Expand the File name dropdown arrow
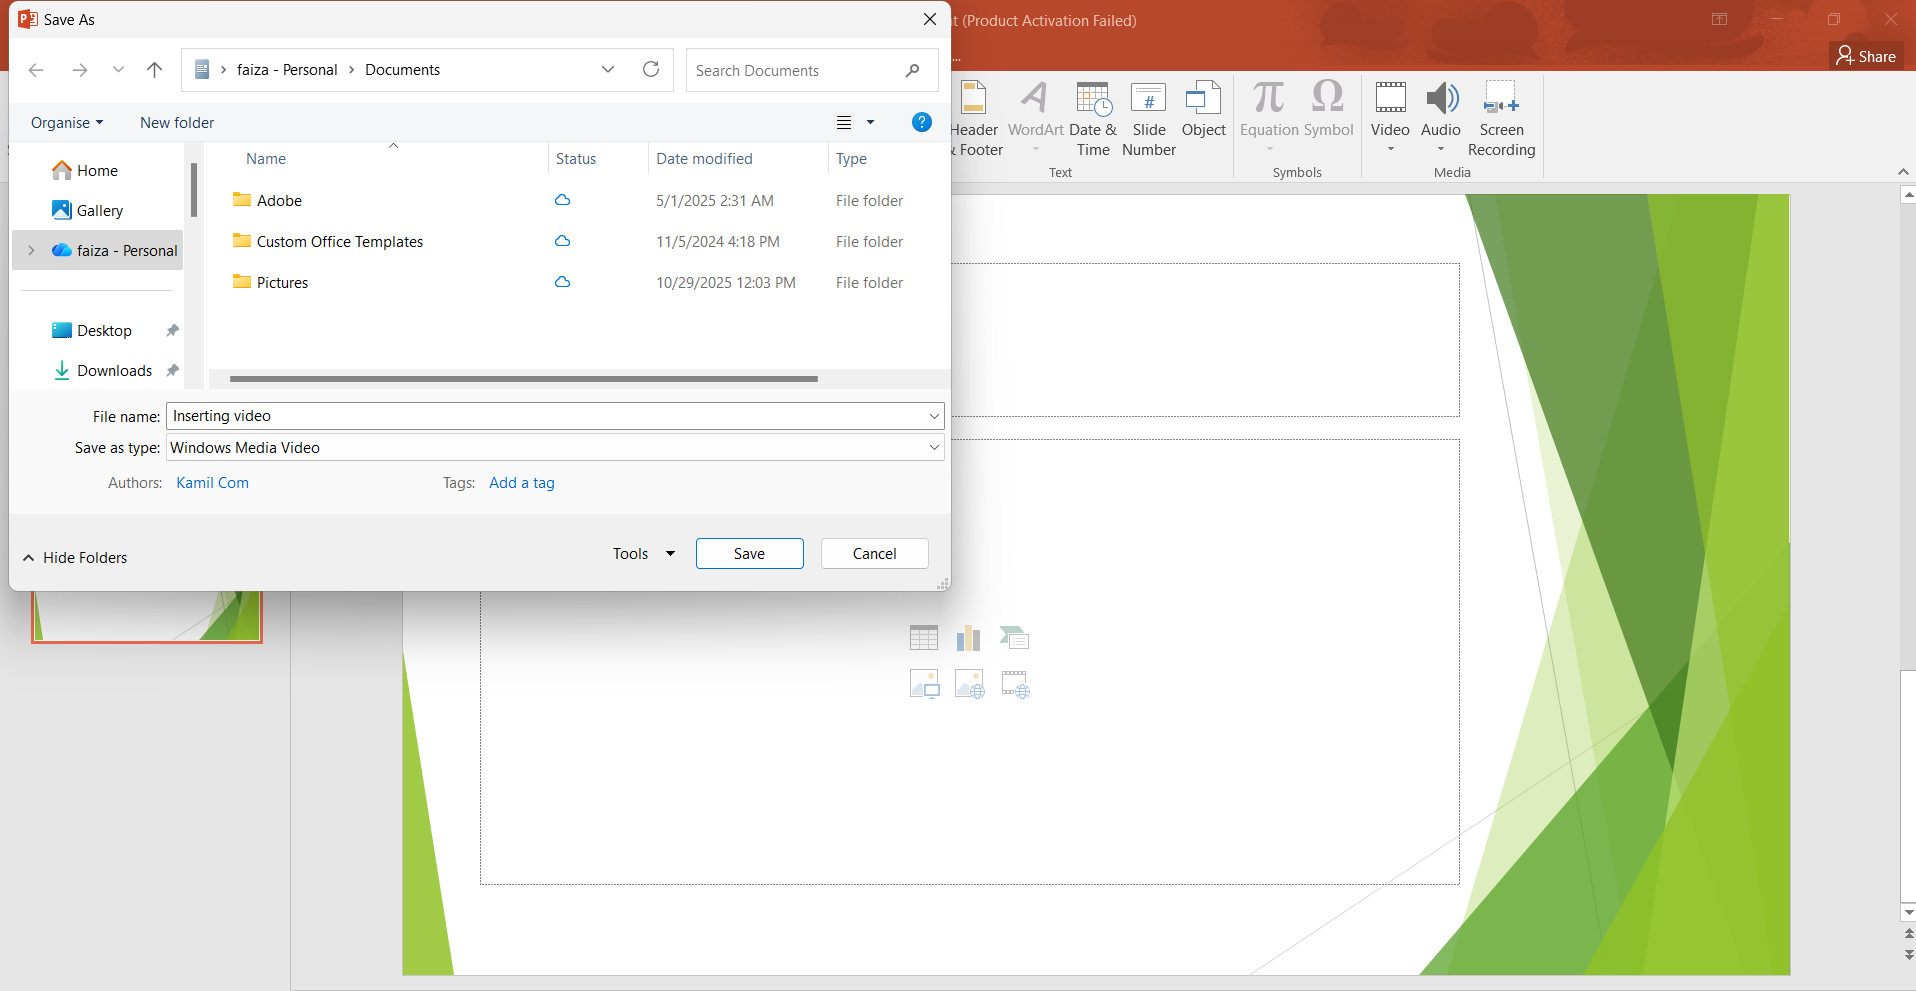The width and height of the screenshot is (1916, 991). point(934,416)
